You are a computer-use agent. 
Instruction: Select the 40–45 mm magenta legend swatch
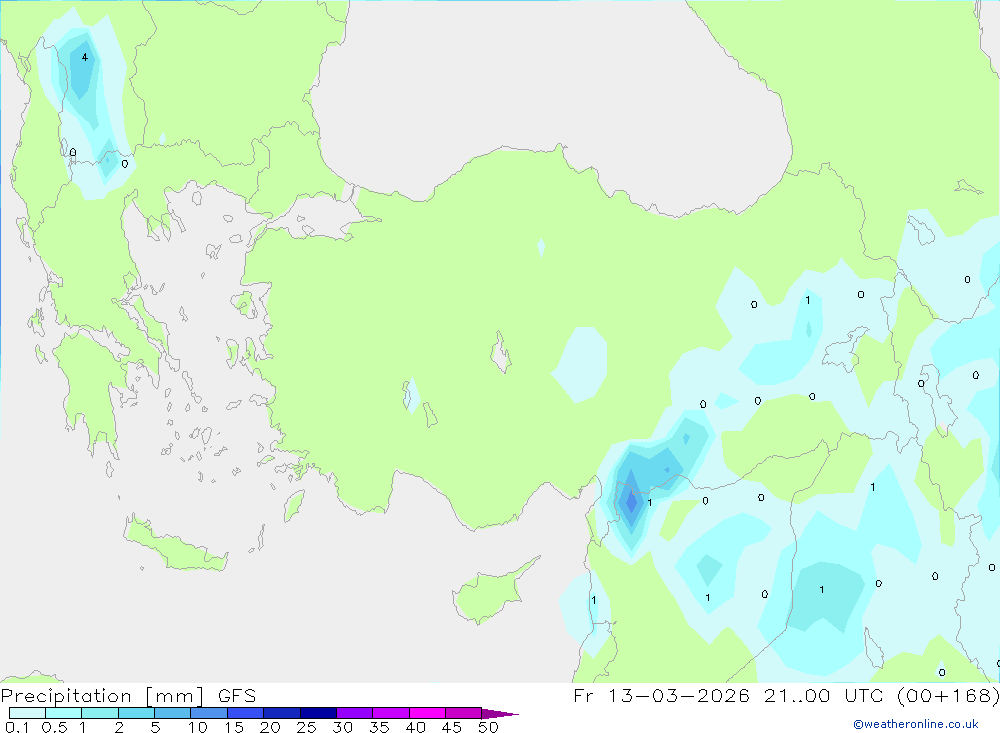click(427, 713)
